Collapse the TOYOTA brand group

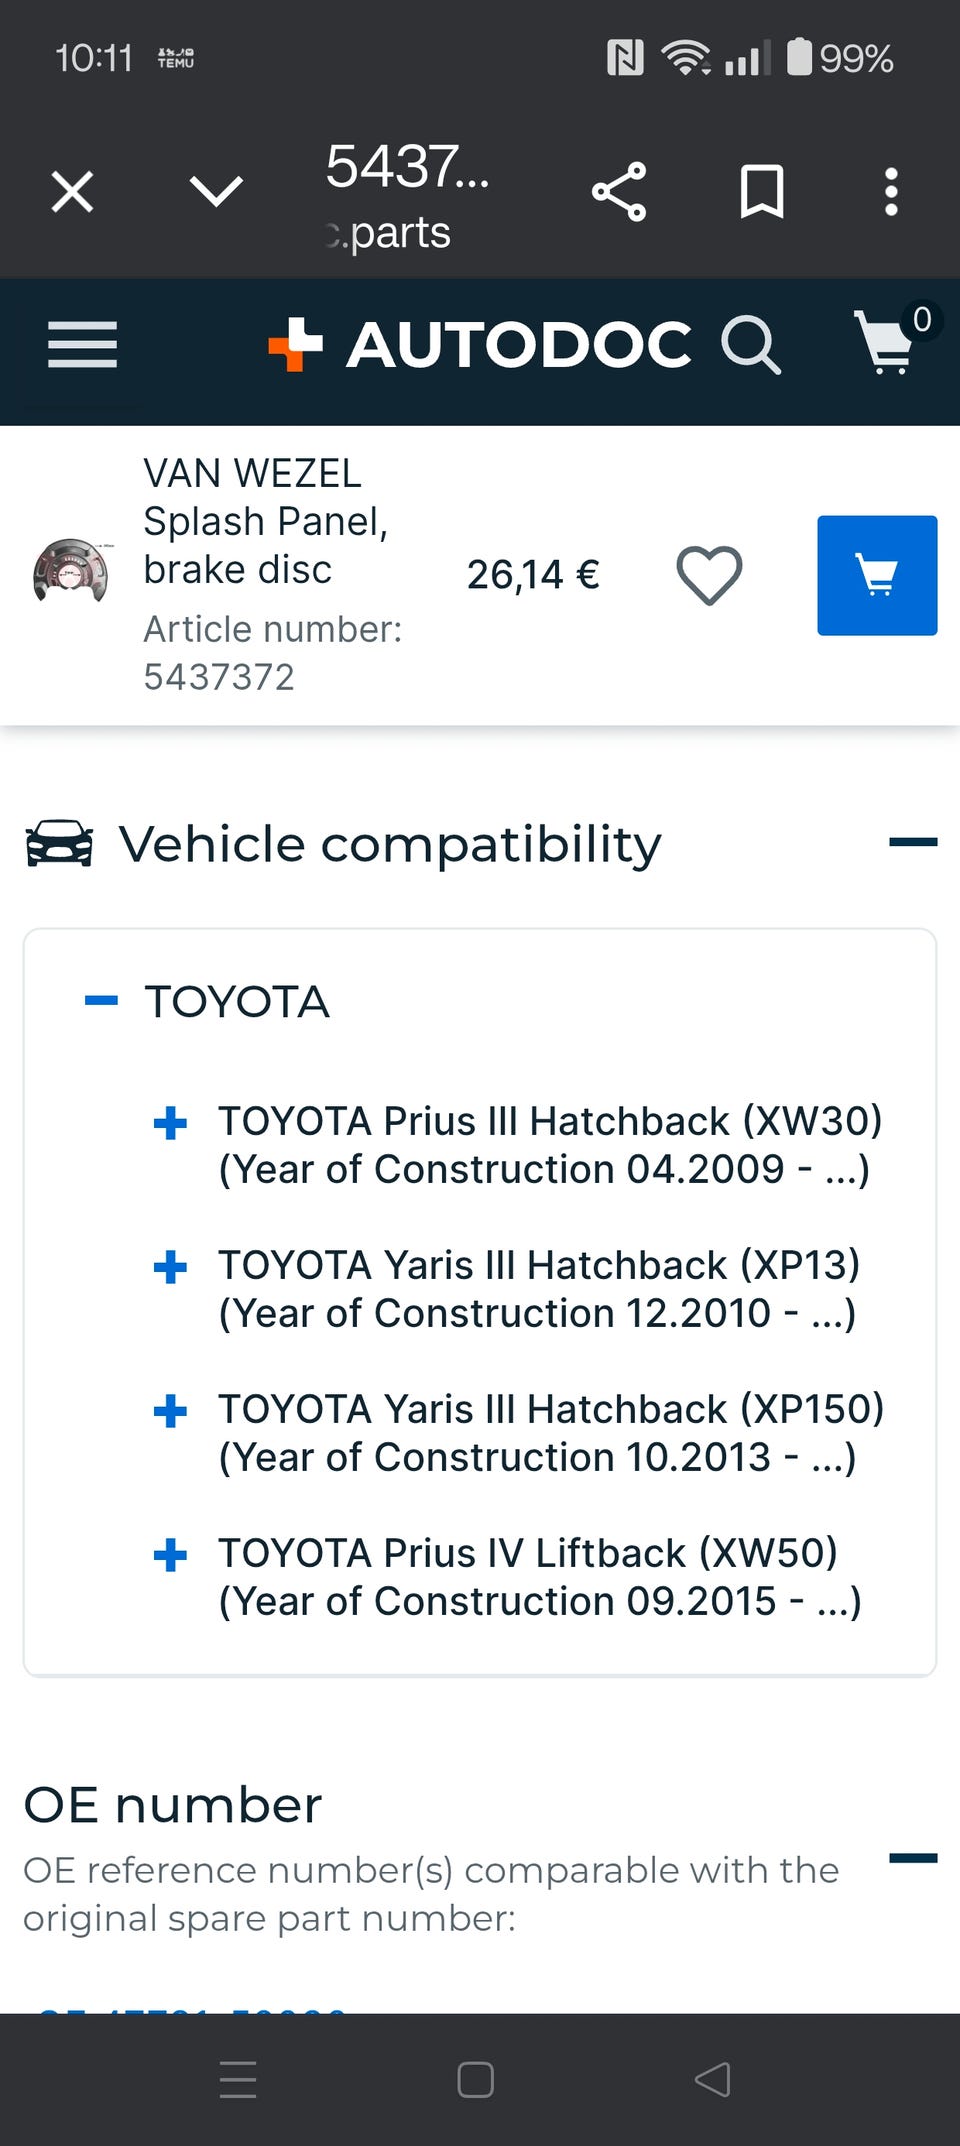click(102, 1001)
